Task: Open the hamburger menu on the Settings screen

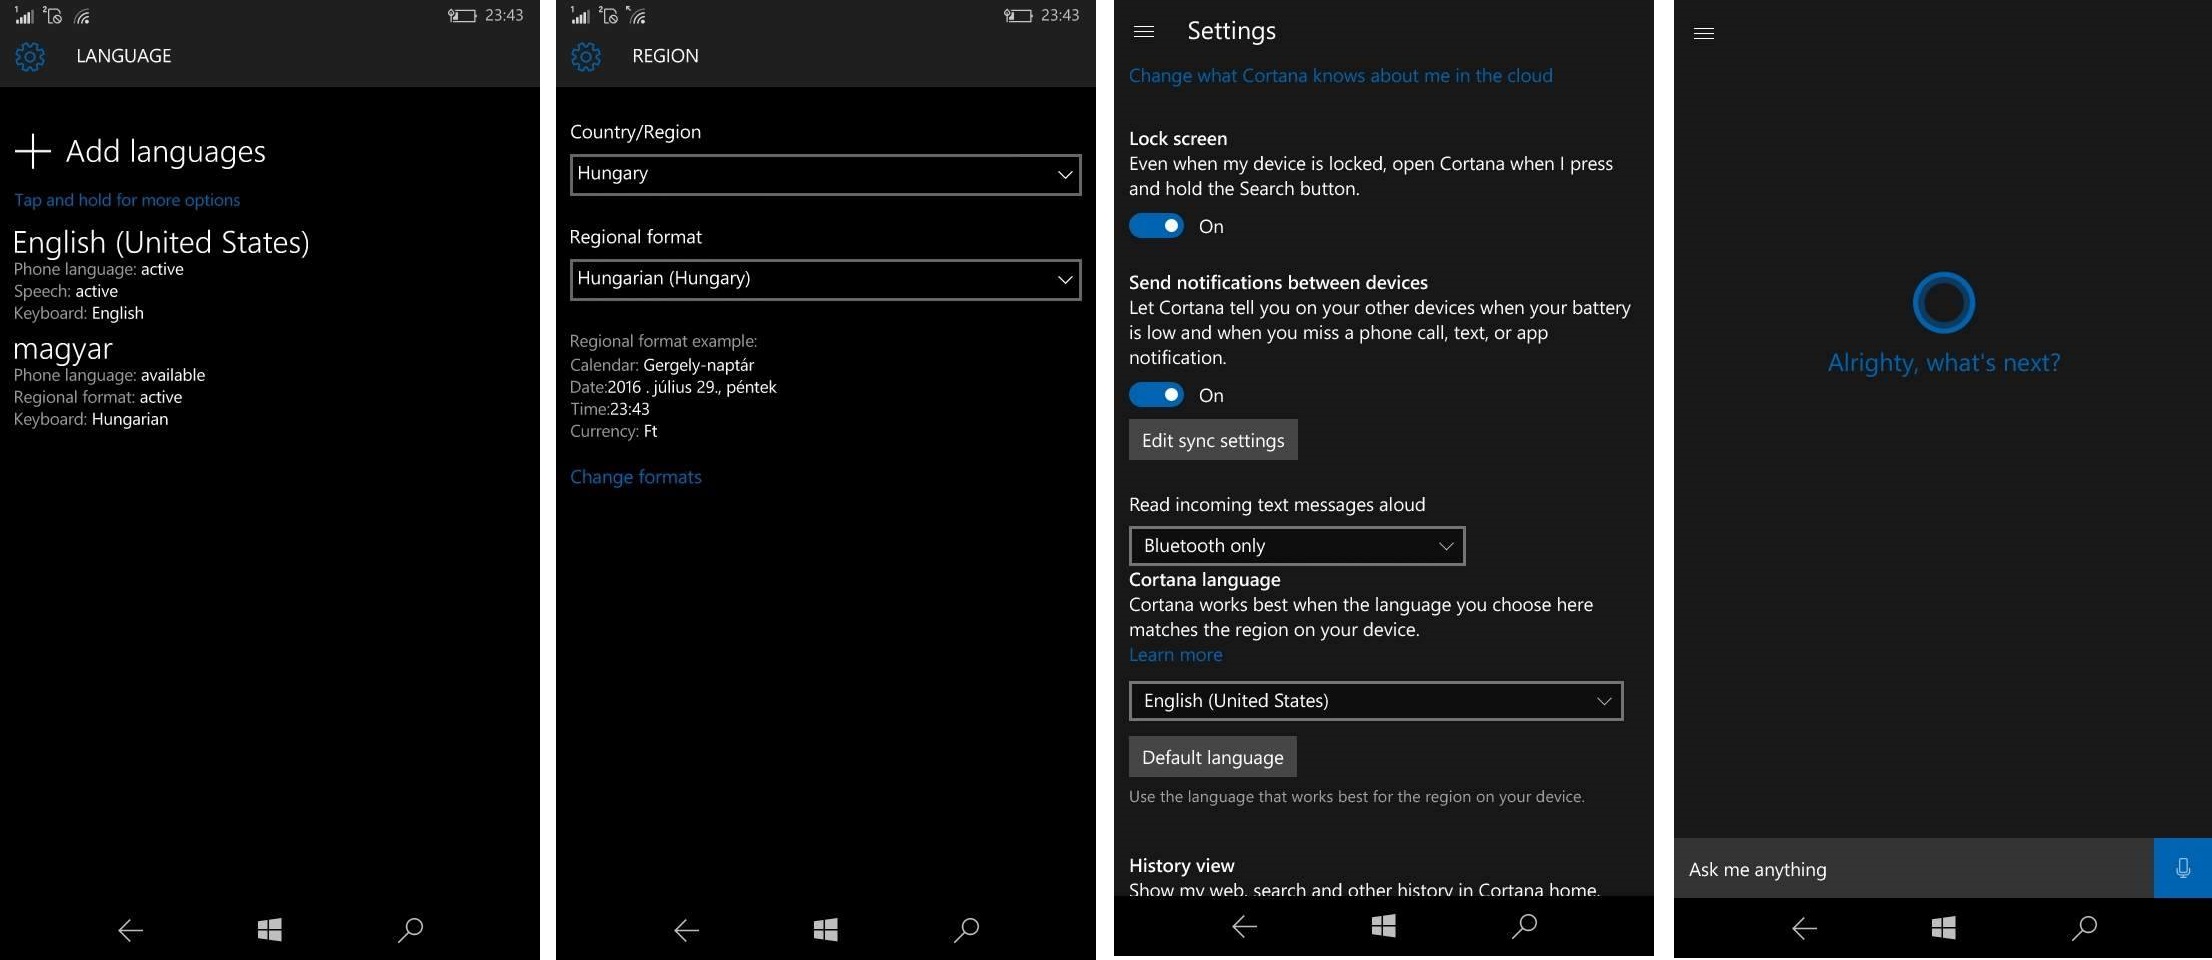Action: [1144, 32]
